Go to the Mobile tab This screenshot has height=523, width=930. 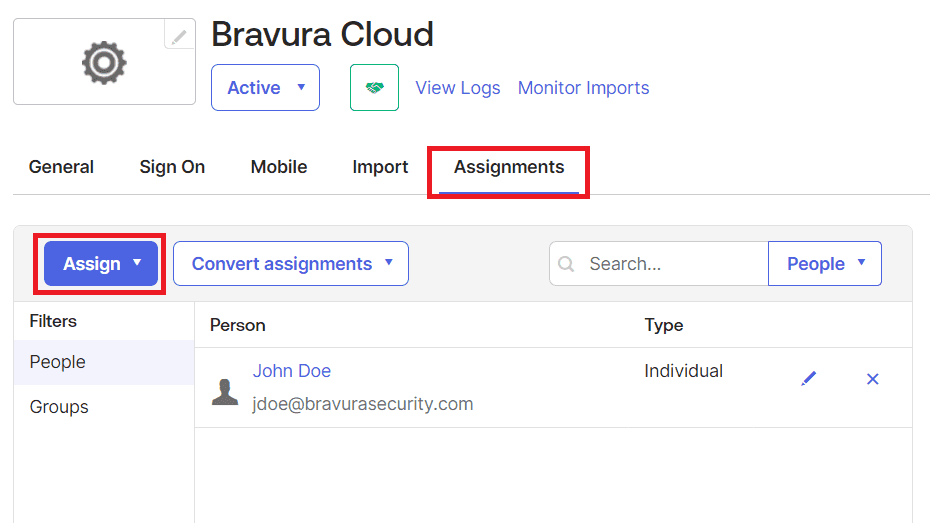coord(279,167)
